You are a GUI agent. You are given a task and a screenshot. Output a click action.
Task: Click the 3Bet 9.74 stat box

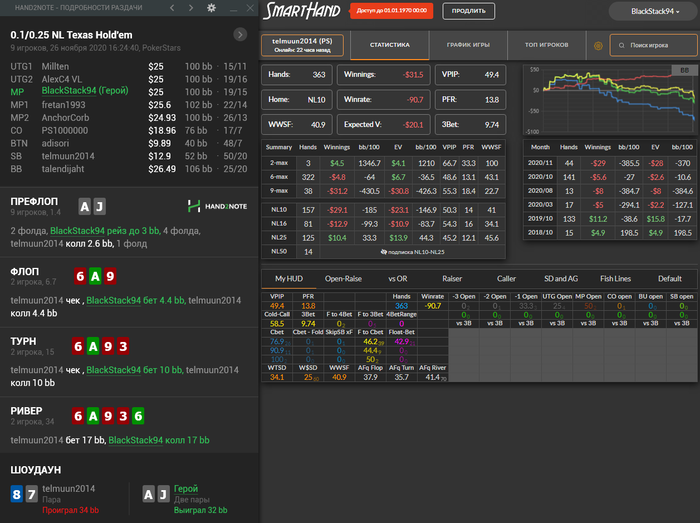471,125
